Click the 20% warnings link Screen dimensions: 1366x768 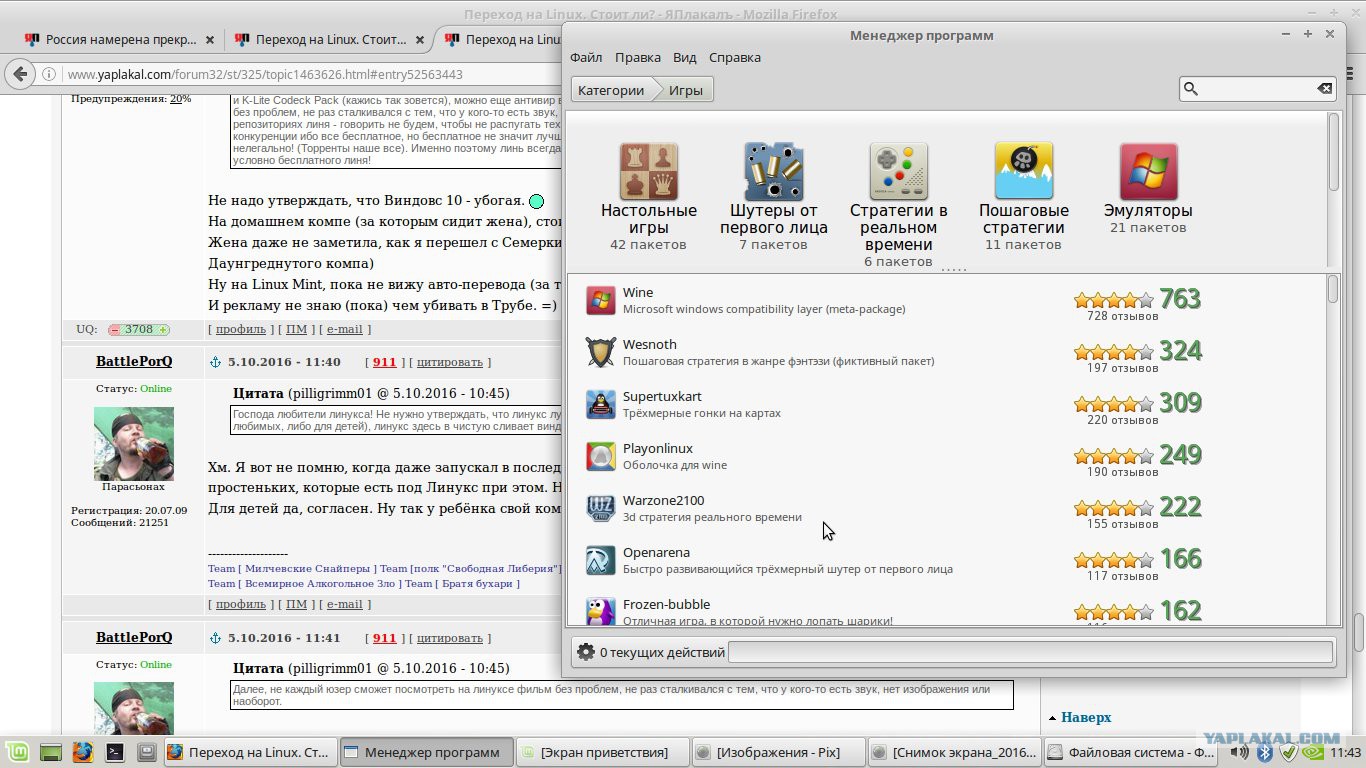point(181,99)
